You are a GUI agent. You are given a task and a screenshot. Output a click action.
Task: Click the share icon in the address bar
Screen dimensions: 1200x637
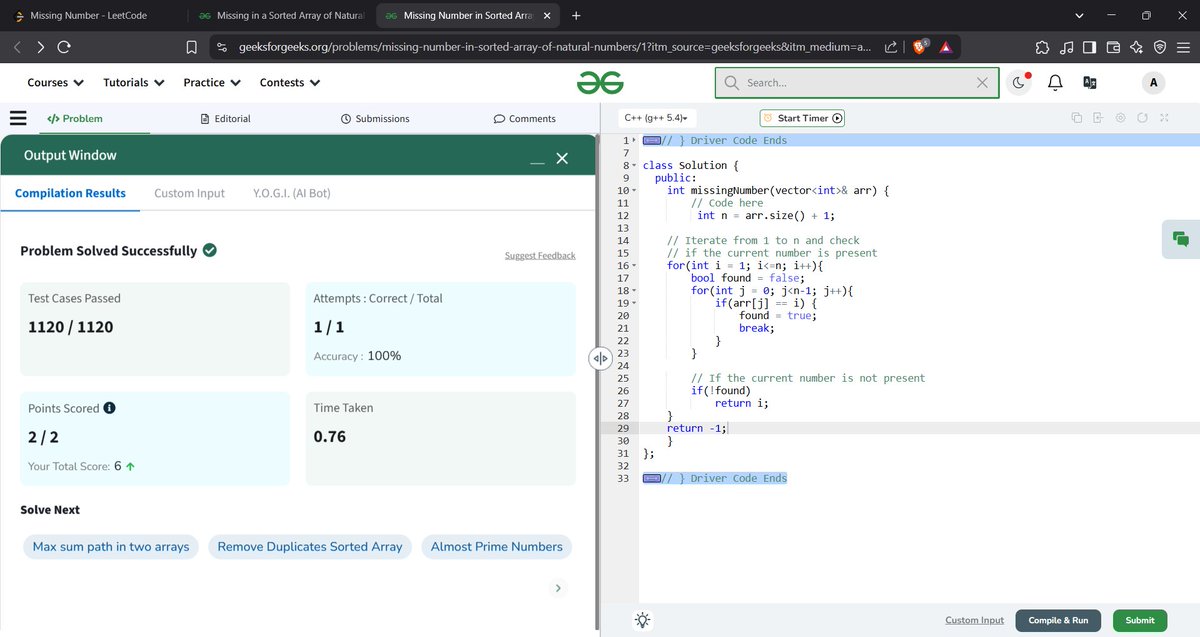(x=891, y=47)
